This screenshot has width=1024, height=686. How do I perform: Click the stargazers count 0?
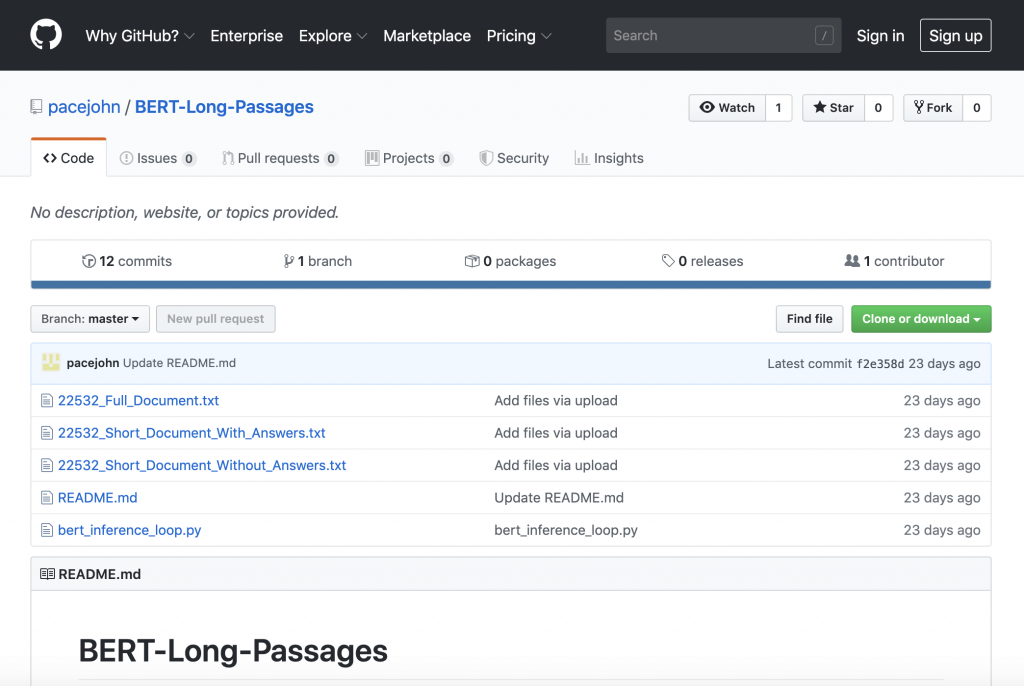(878, 108)
